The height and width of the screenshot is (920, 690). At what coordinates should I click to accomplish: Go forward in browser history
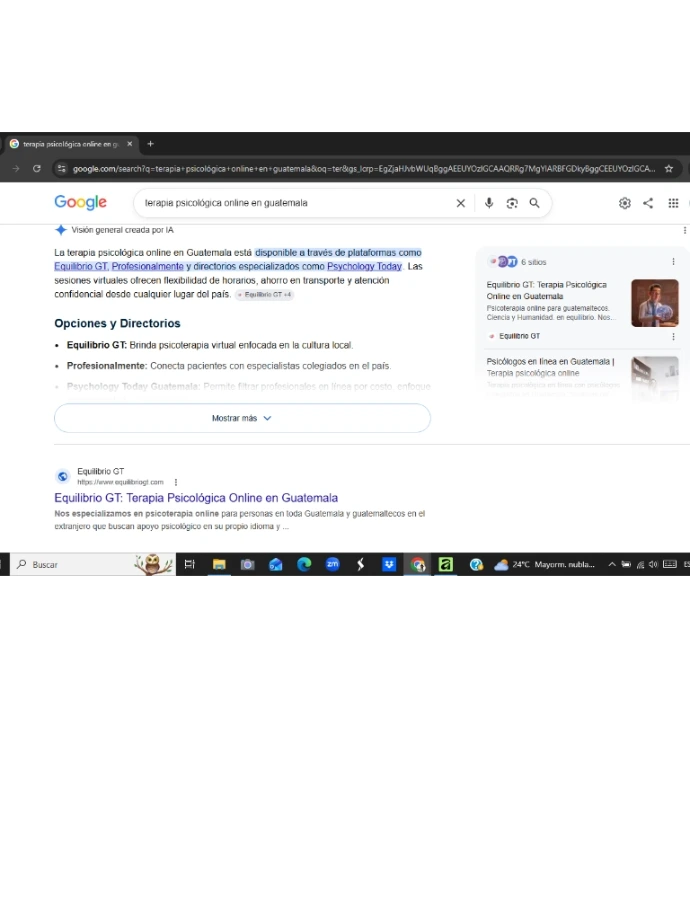[16, 168]
